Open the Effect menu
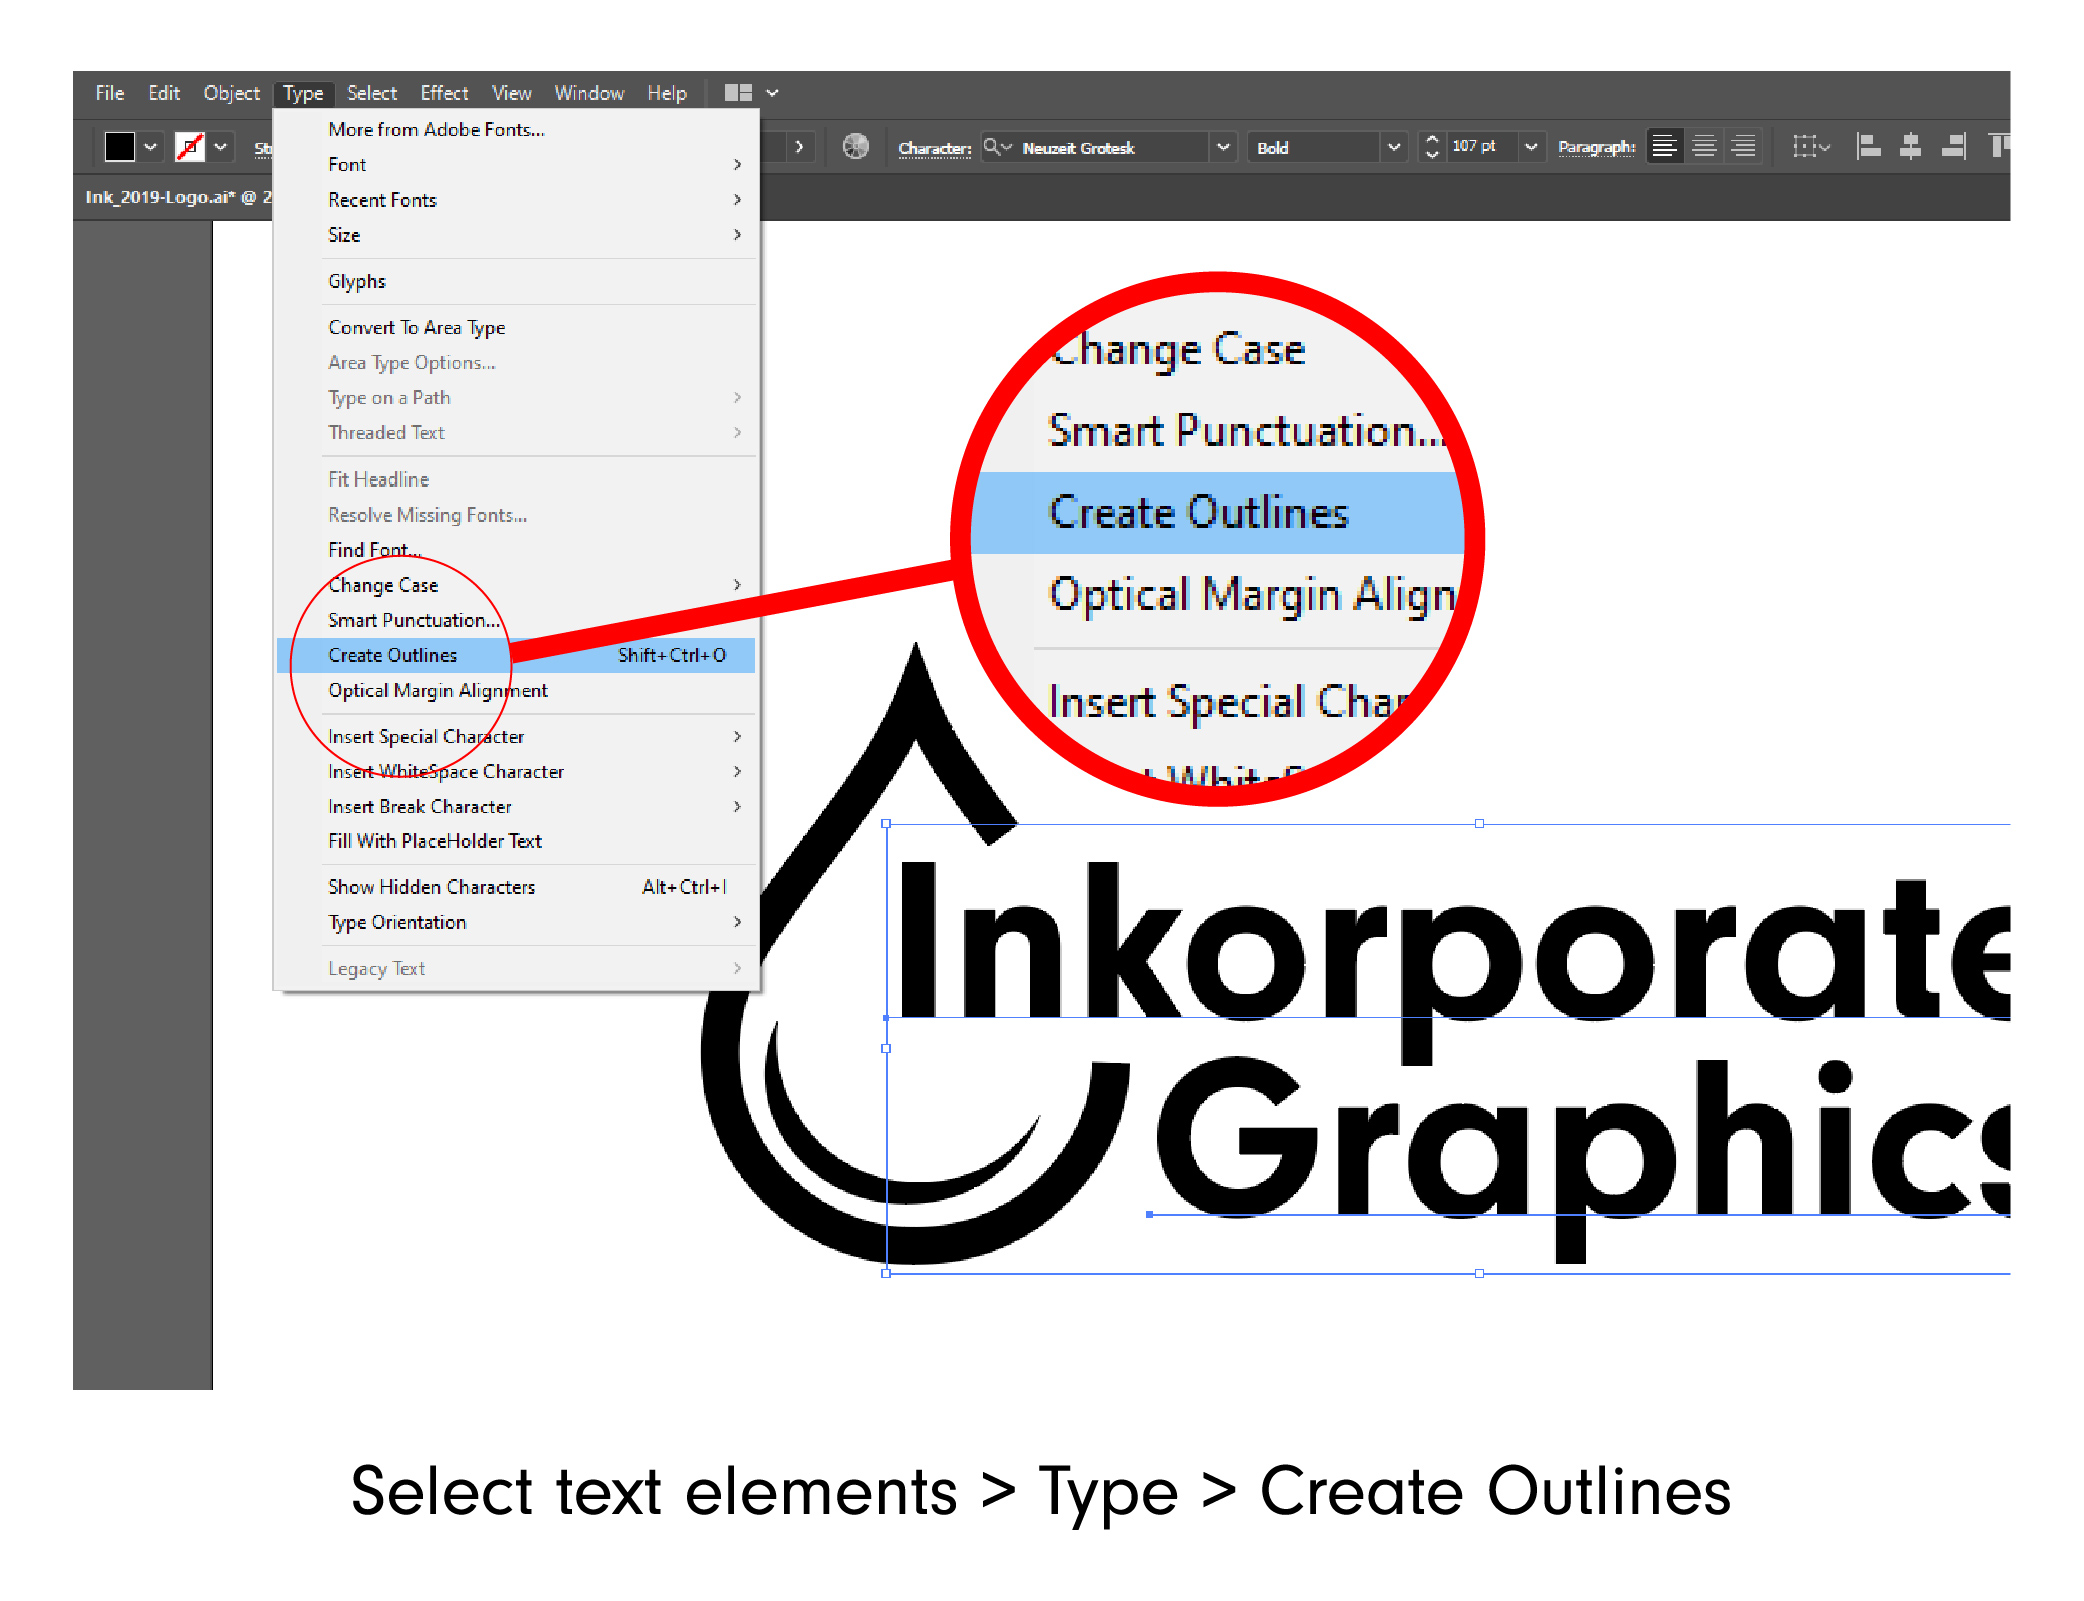 [444, 92]
